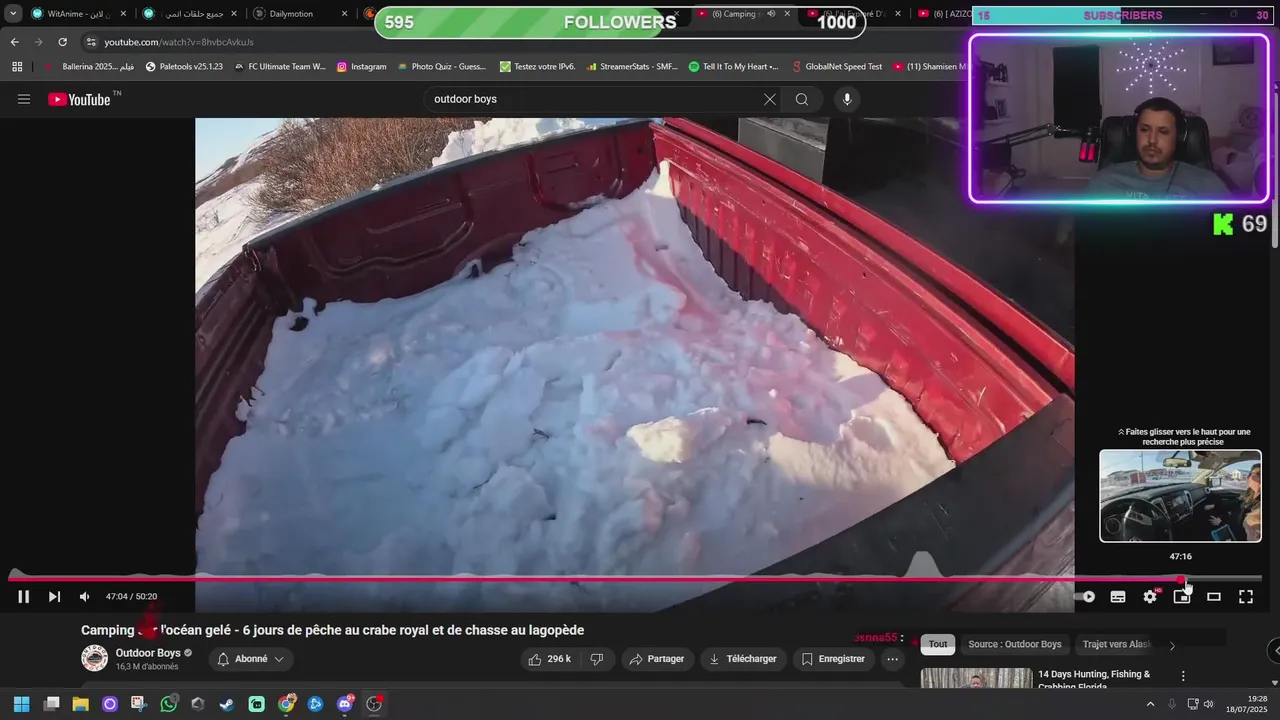Open the bookmarks apps grid icon
Screen dimensions: 1280x720
pyautogui.click(x=17, y=67)
